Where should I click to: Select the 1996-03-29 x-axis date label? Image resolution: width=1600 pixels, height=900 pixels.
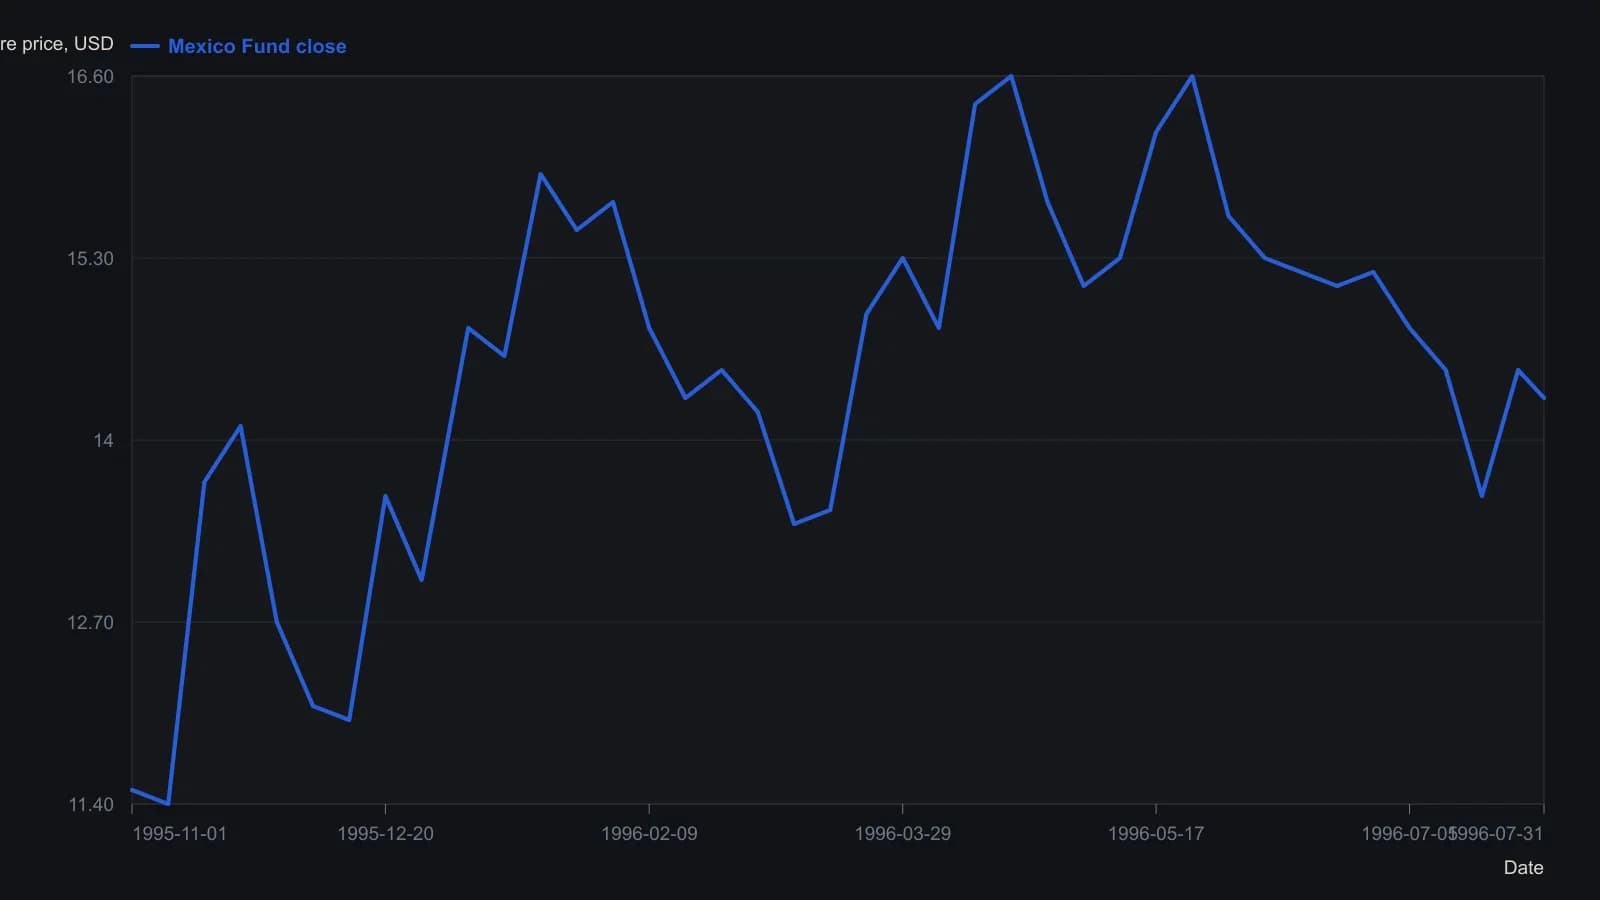click(902, 834)
